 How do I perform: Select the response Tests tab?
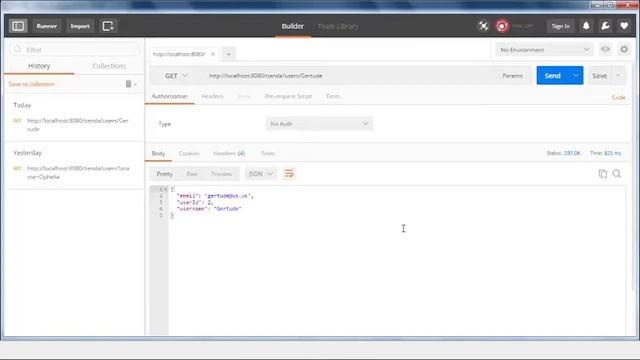268,153
